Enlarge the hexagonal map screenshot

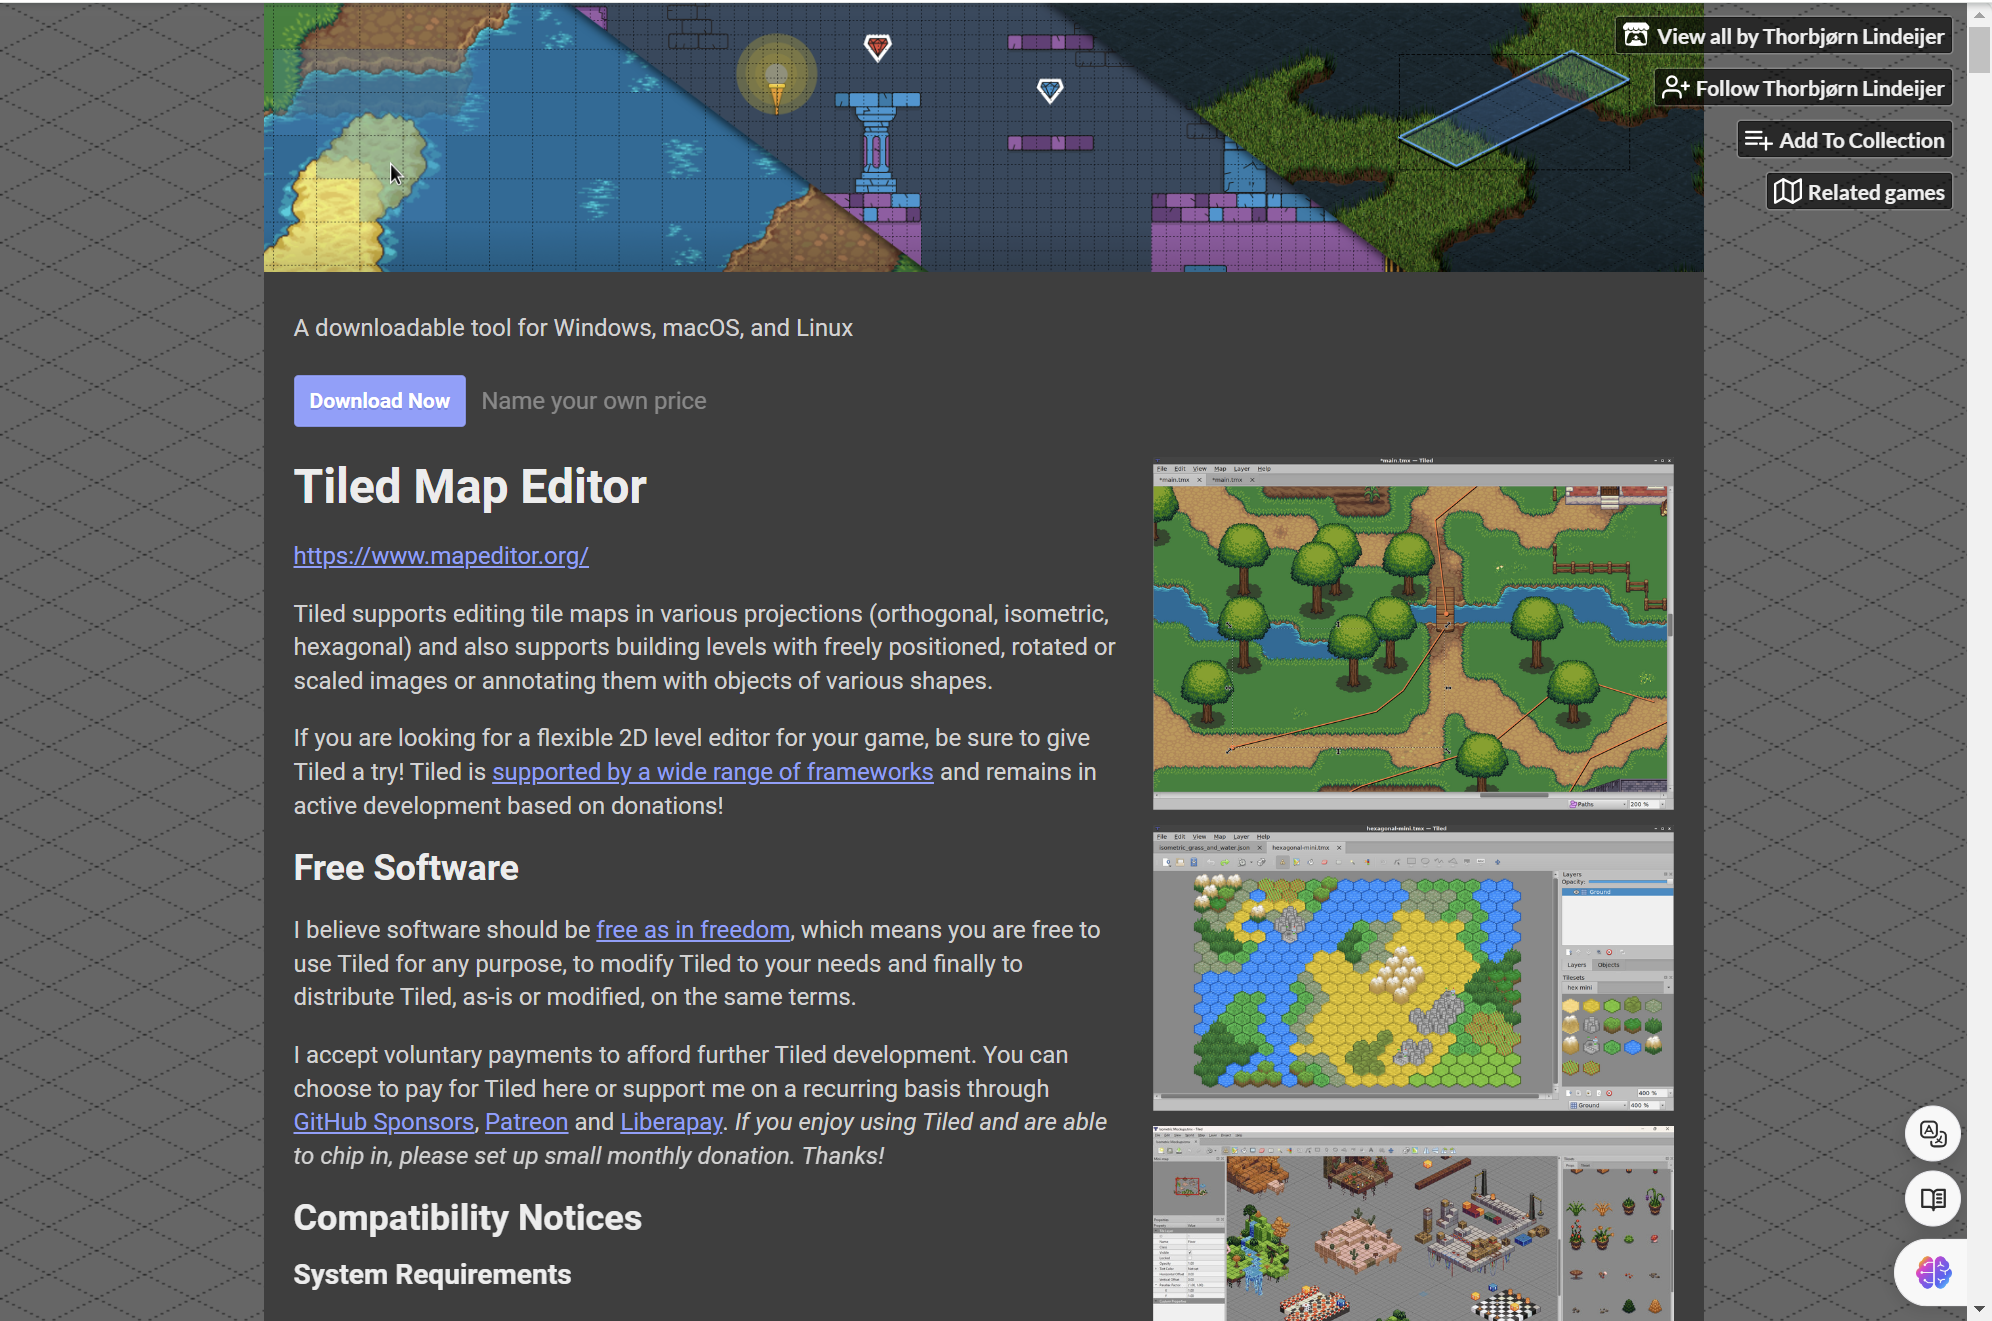(x=1412, y=968)
